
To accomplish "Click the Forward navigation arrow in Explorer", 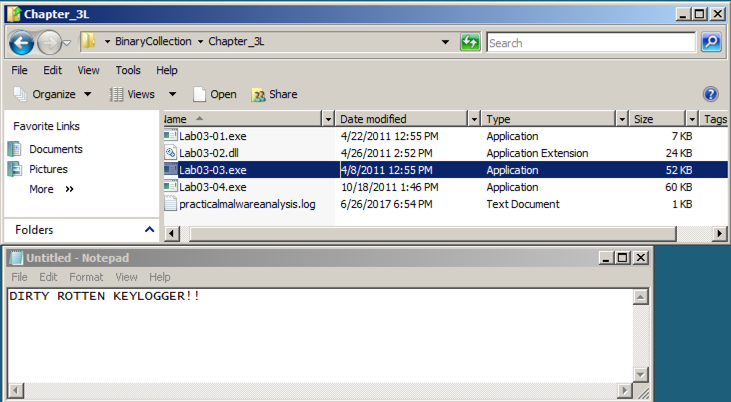I will point(49,43).
